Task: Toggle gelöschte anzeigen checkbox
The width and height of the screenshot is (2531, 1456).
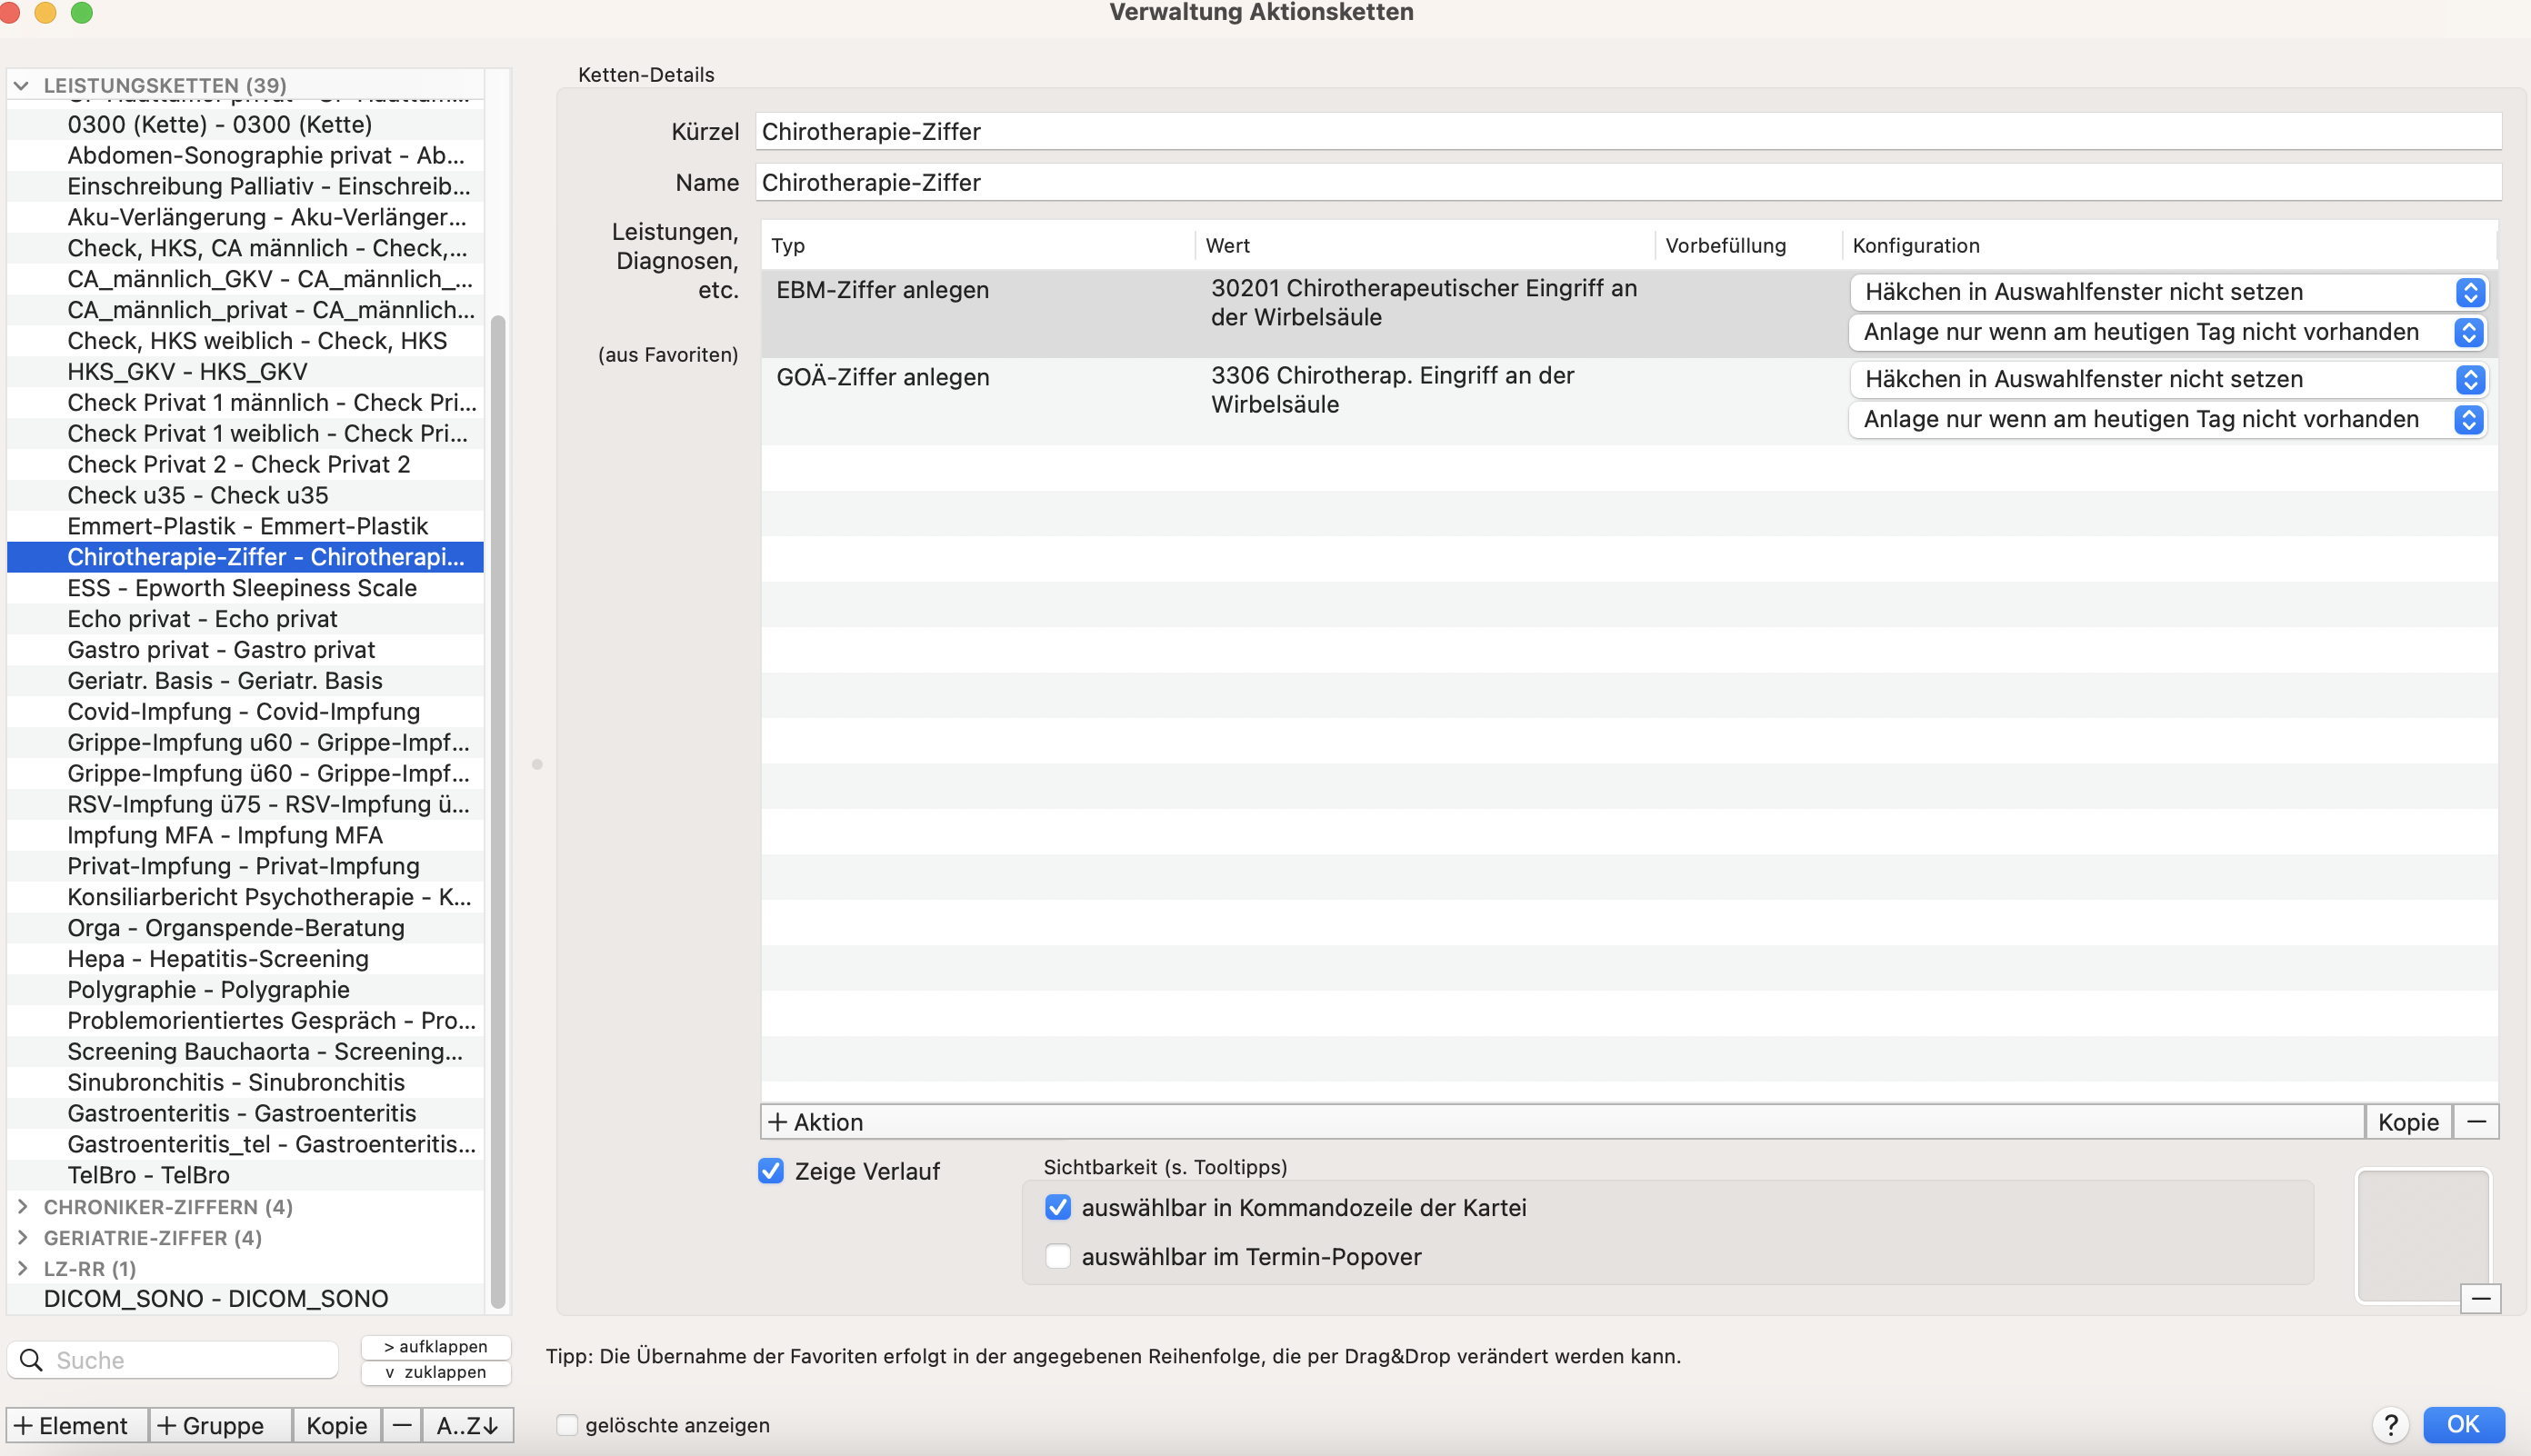Action: pos(567,1425)
